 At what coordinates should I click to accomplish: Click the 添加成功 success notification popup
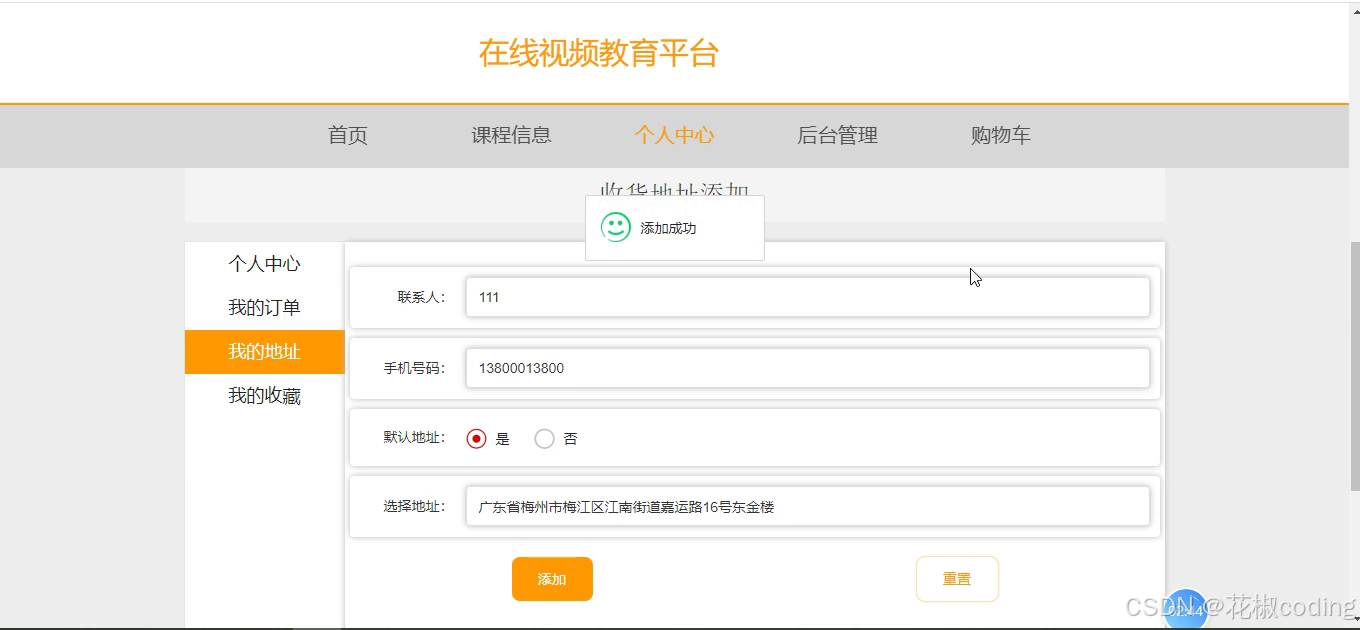click(x=675, y=228)
